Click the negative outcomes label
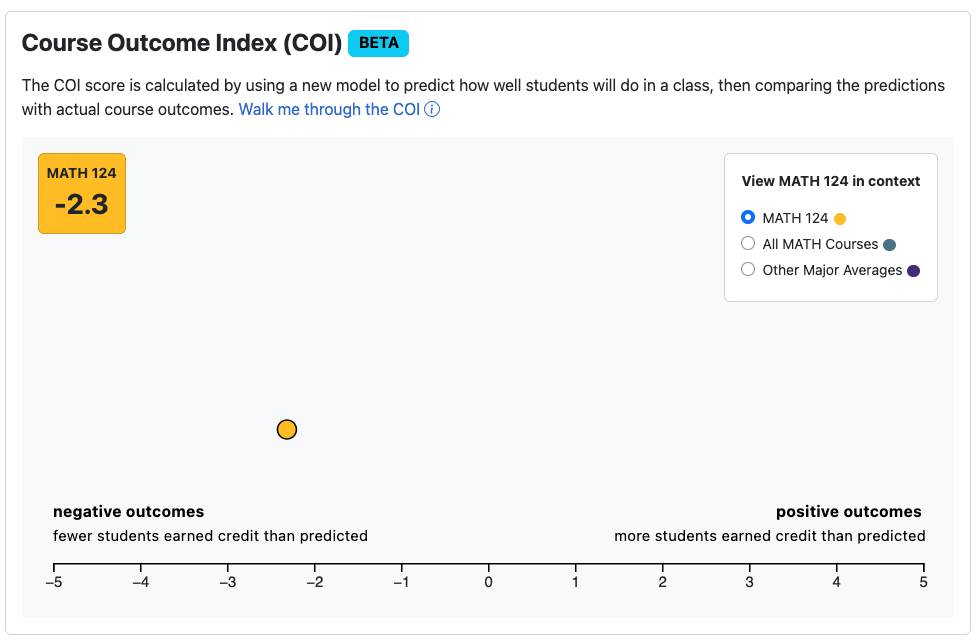Image resolution: width=978 pixels, height=640 pixels. tap(129, 511)
